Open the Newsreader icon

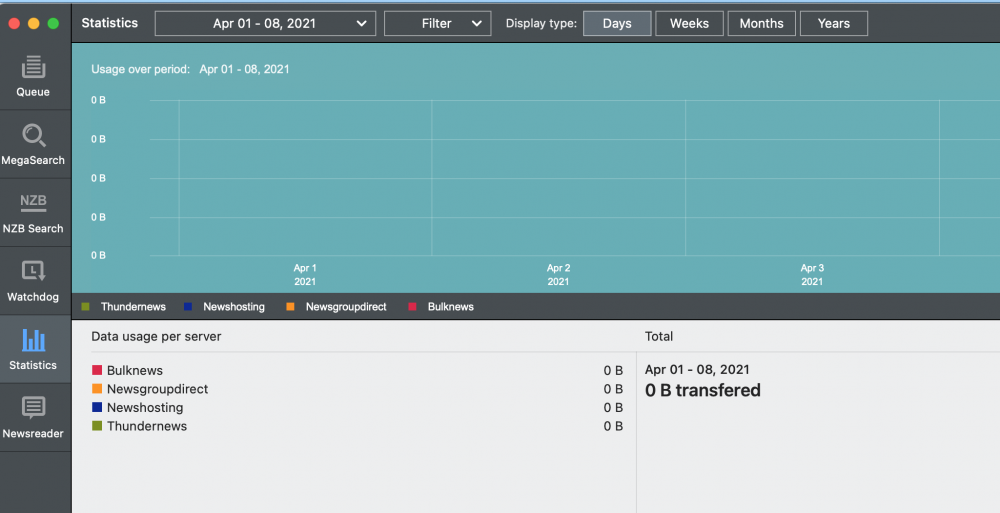click(33, 408)
